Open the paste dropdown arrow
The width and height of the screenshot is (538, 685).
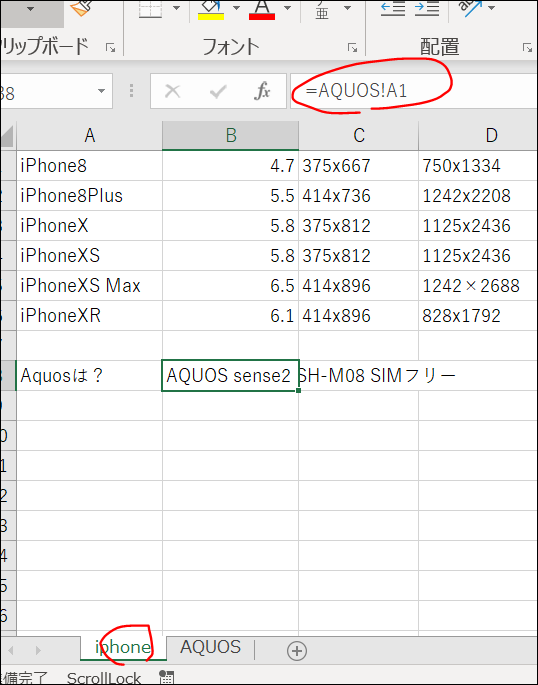(30, 9)
